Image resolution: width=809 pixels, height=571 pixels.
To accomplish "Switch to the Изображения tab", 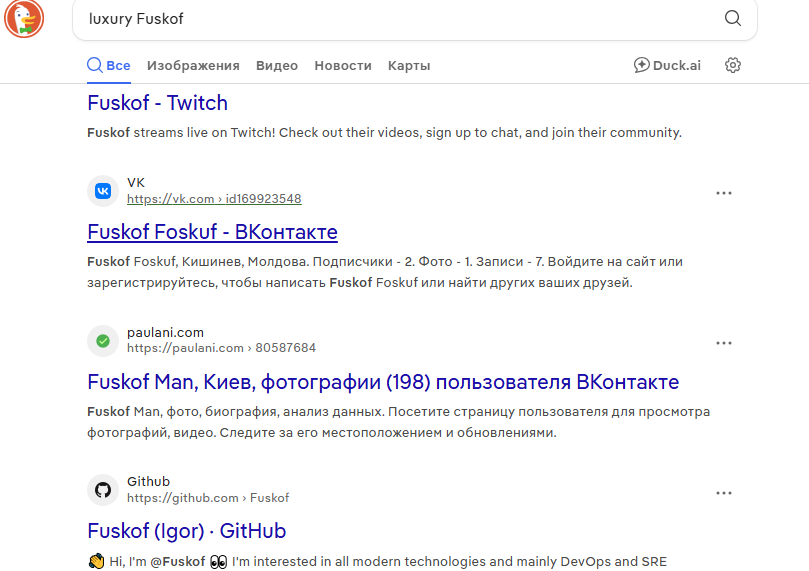I will 193,66.
